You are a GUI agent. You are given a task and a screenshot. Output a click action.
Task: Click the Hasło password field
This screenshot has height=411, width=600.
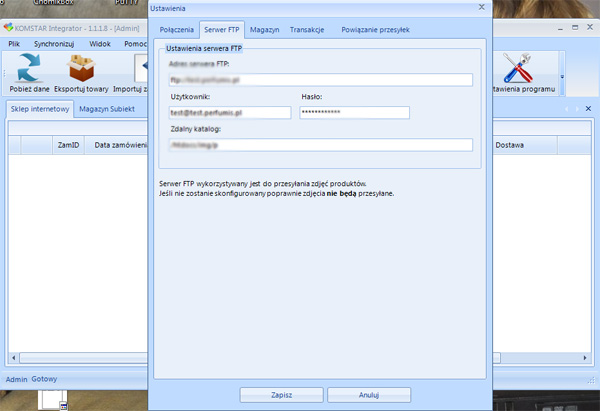pos(354,113)
